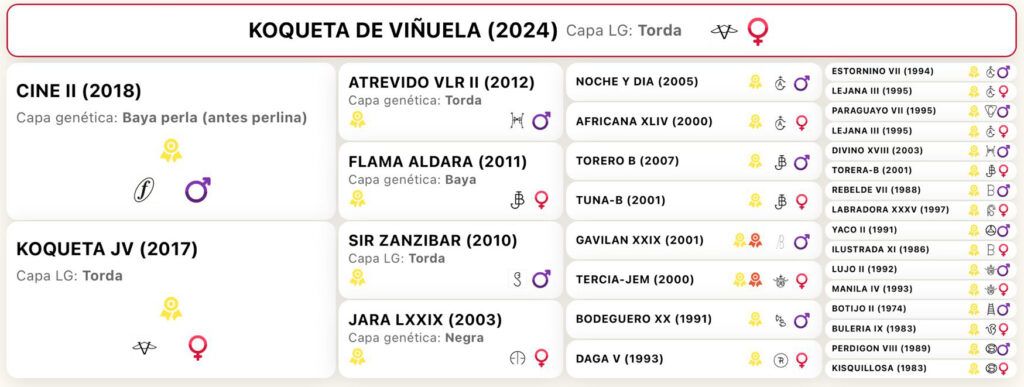Select KISQUILLOSA (1983) in last generation
This screenshot has height=387, width=1024.
coord(921,368)
